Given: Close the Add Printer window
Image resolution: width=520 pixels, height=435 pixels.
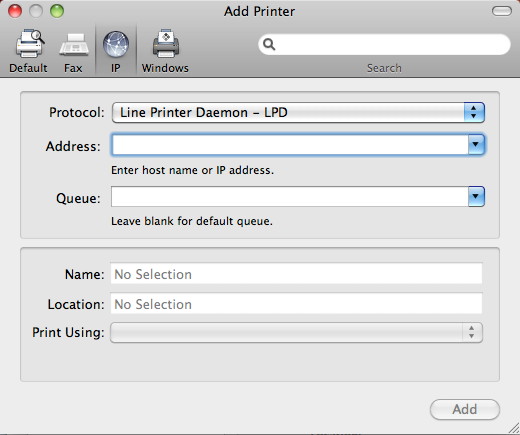Looking at the screenshot, I should pyautogui.click(x=15, y=11).
